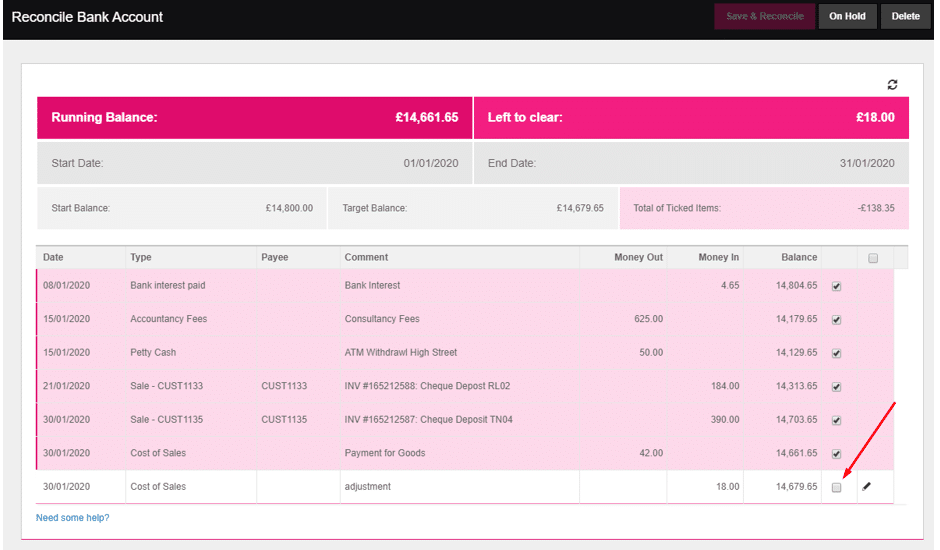Click the Type column header
The image size is (940, 550).
(141, 258)
